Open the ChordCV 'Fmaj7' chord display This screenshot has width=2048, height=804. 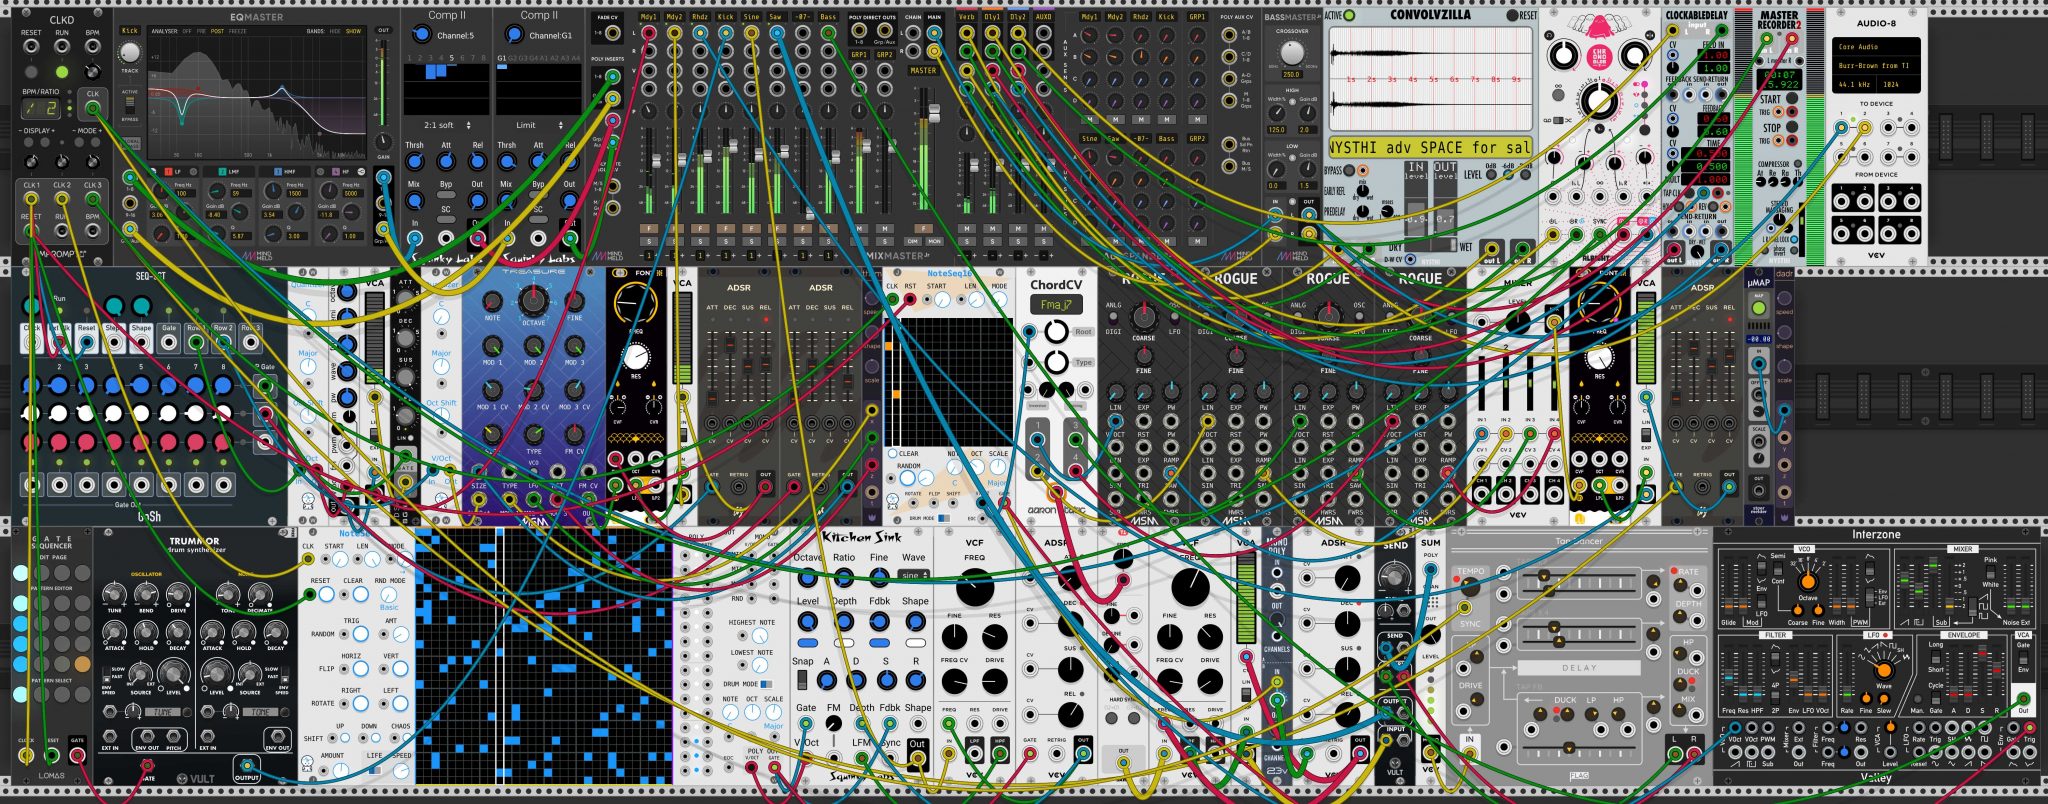1055,304
